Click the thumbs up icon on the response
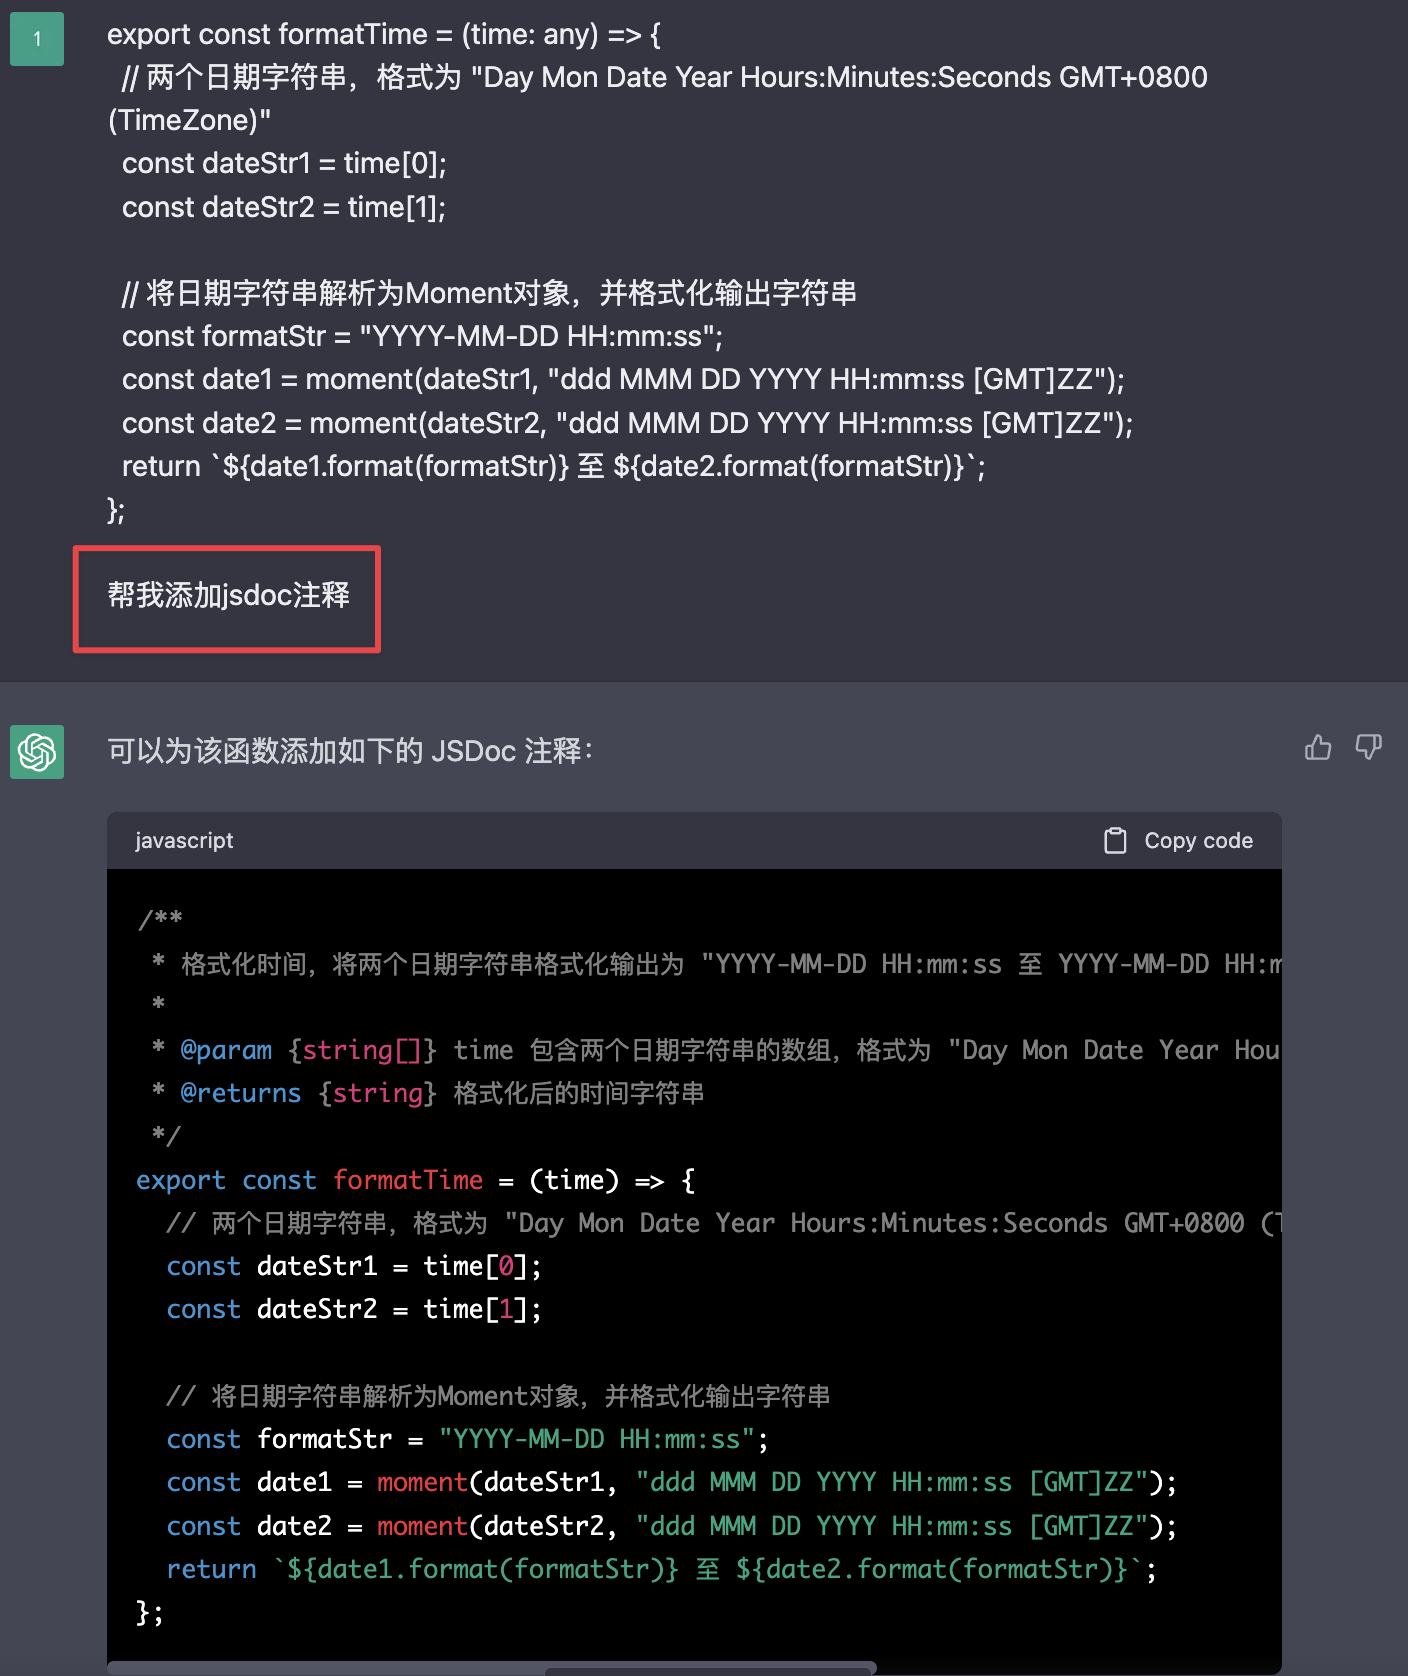 click(1318, 747)
